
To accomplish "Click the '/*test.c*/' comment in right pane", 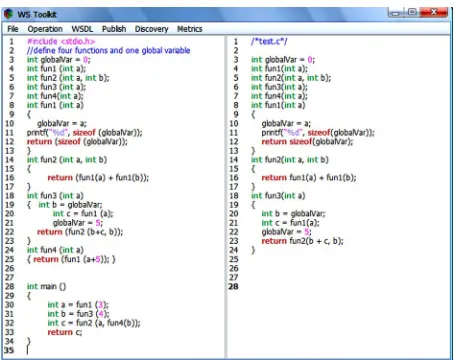I will [x=269, y=41].
